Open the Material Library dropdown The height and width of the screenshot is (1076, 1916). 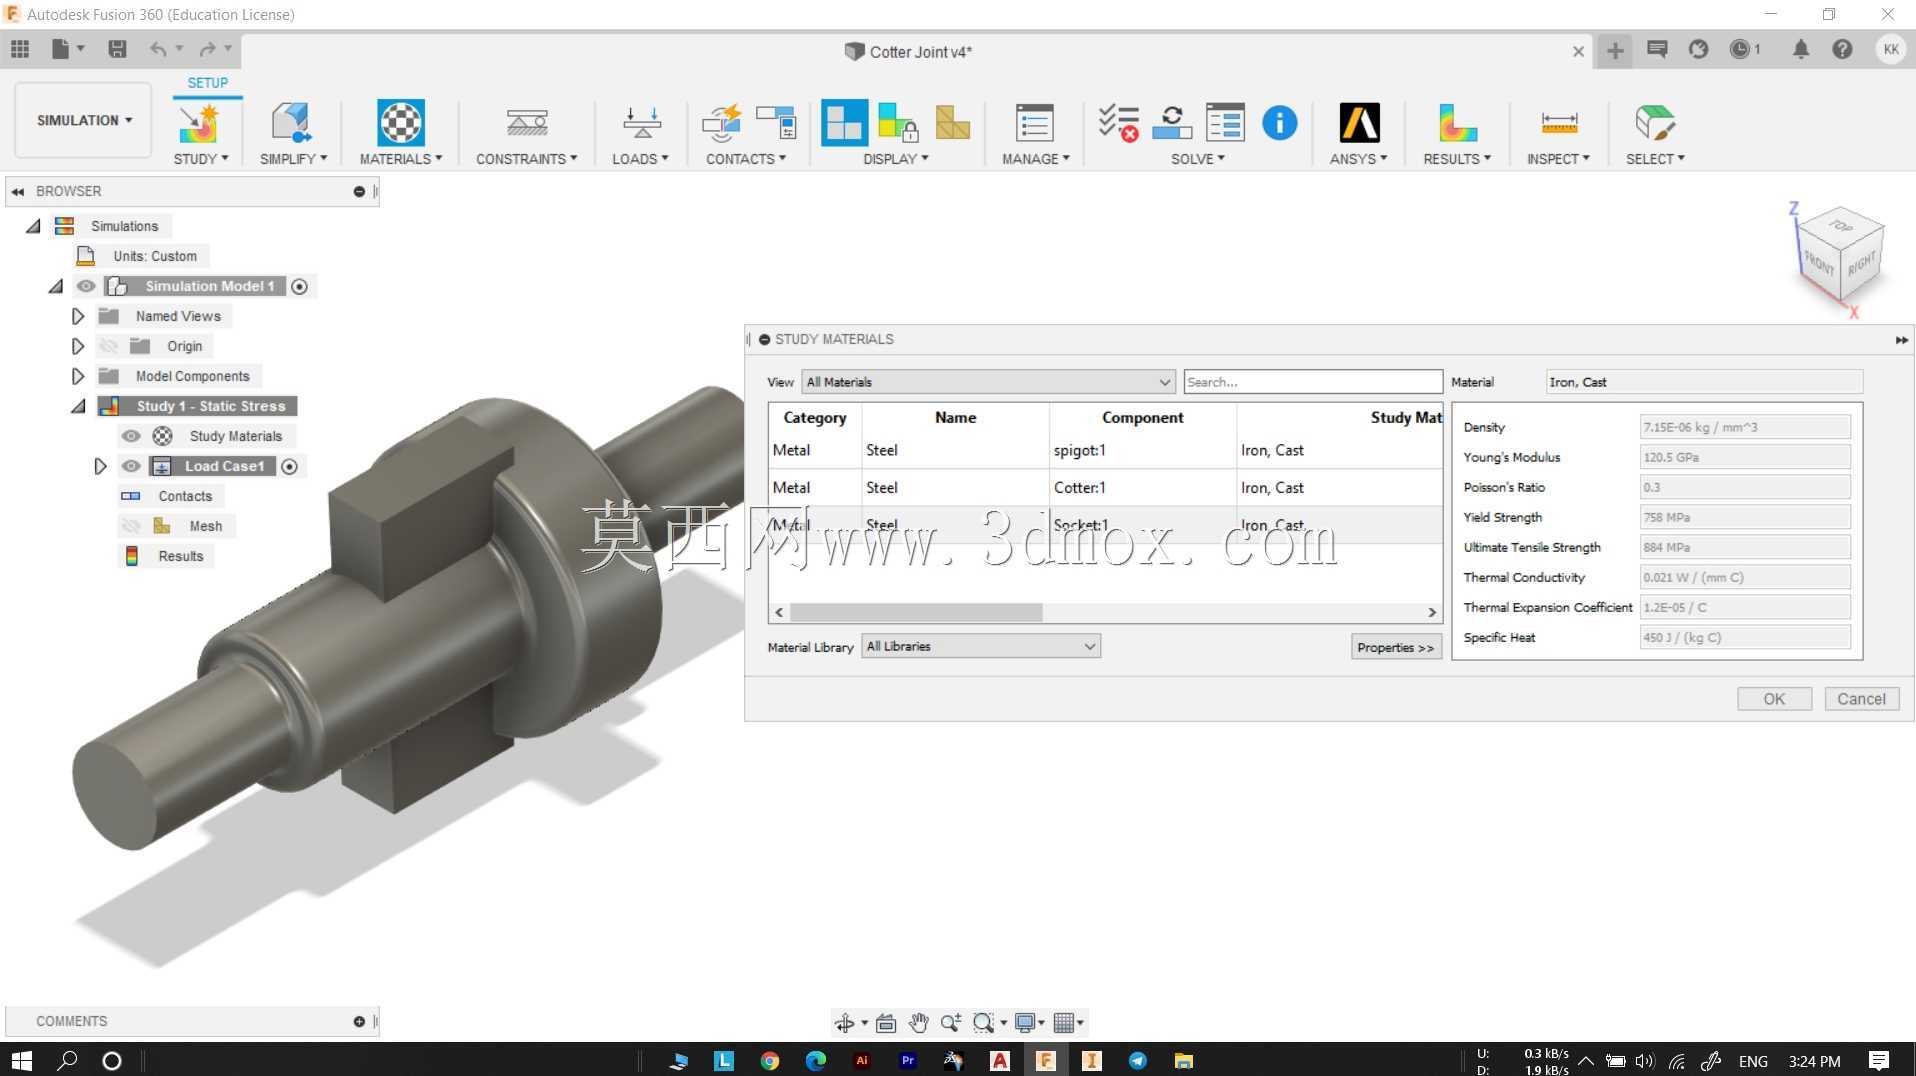tap(981, 646)
